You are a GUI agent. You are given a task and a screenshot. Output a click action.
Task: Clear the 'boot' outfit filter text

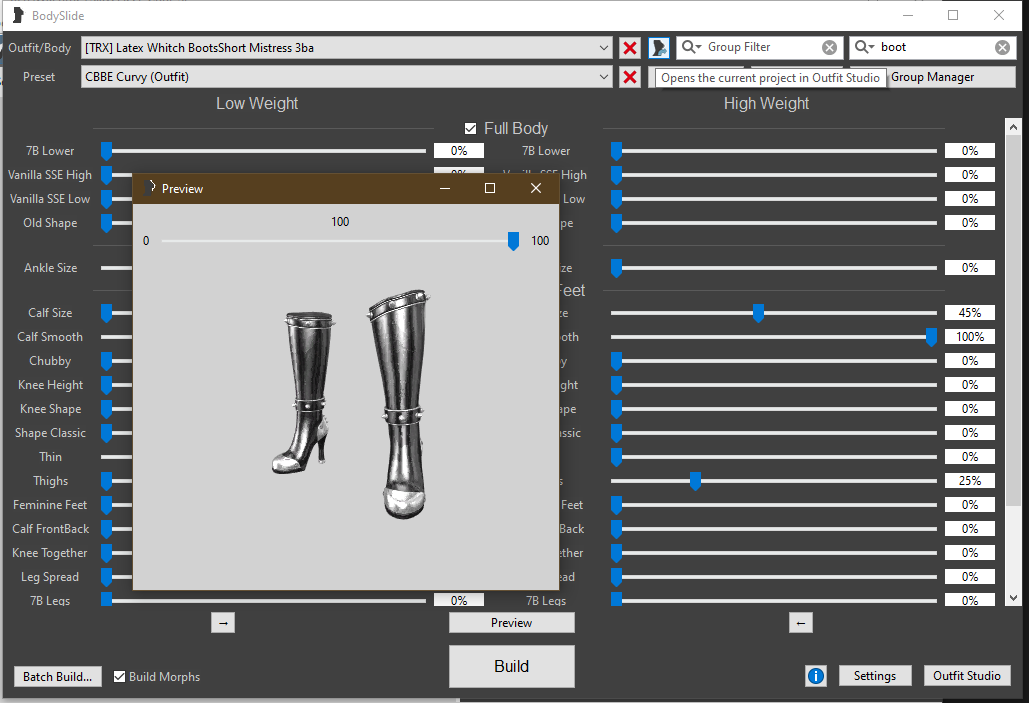tap(1002, 47)
